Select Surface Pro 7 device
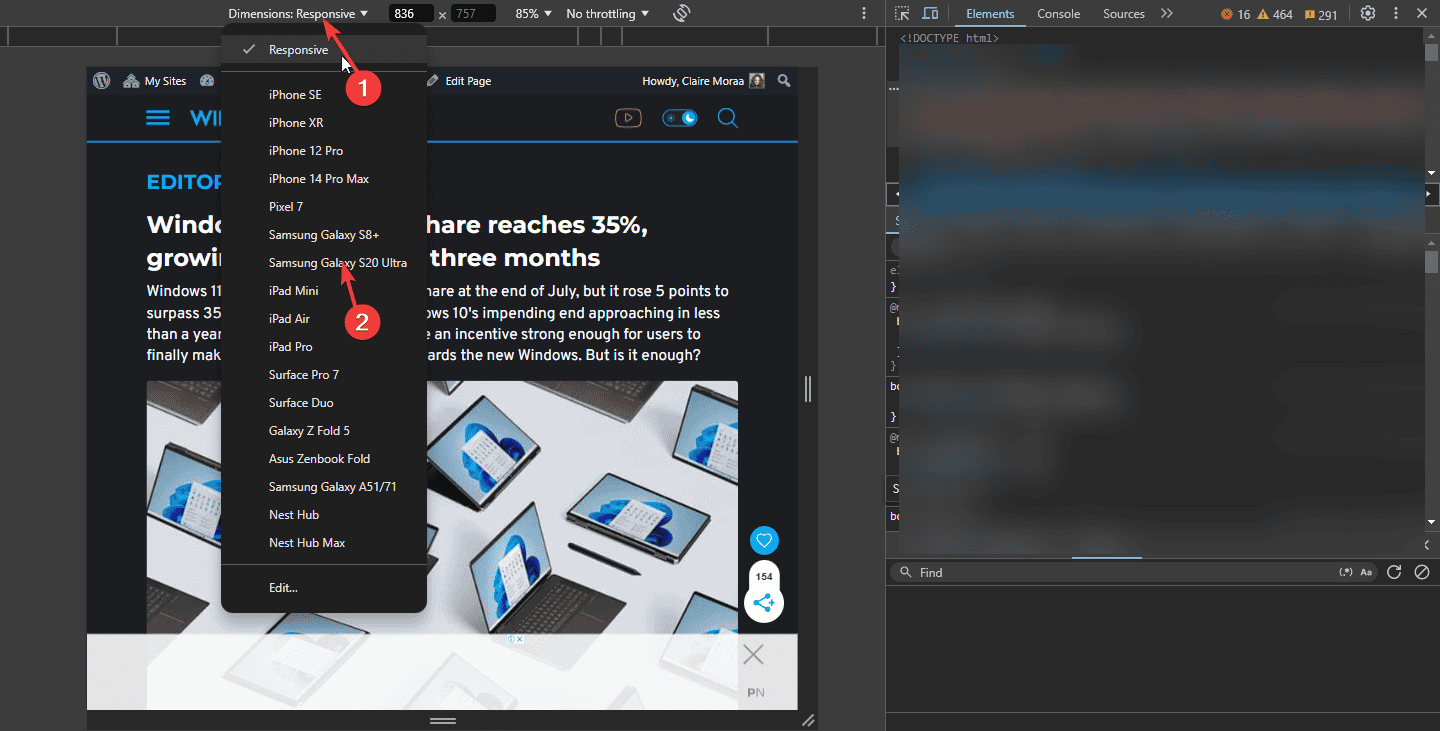1440x731 pixels. (x=324, y=375)
